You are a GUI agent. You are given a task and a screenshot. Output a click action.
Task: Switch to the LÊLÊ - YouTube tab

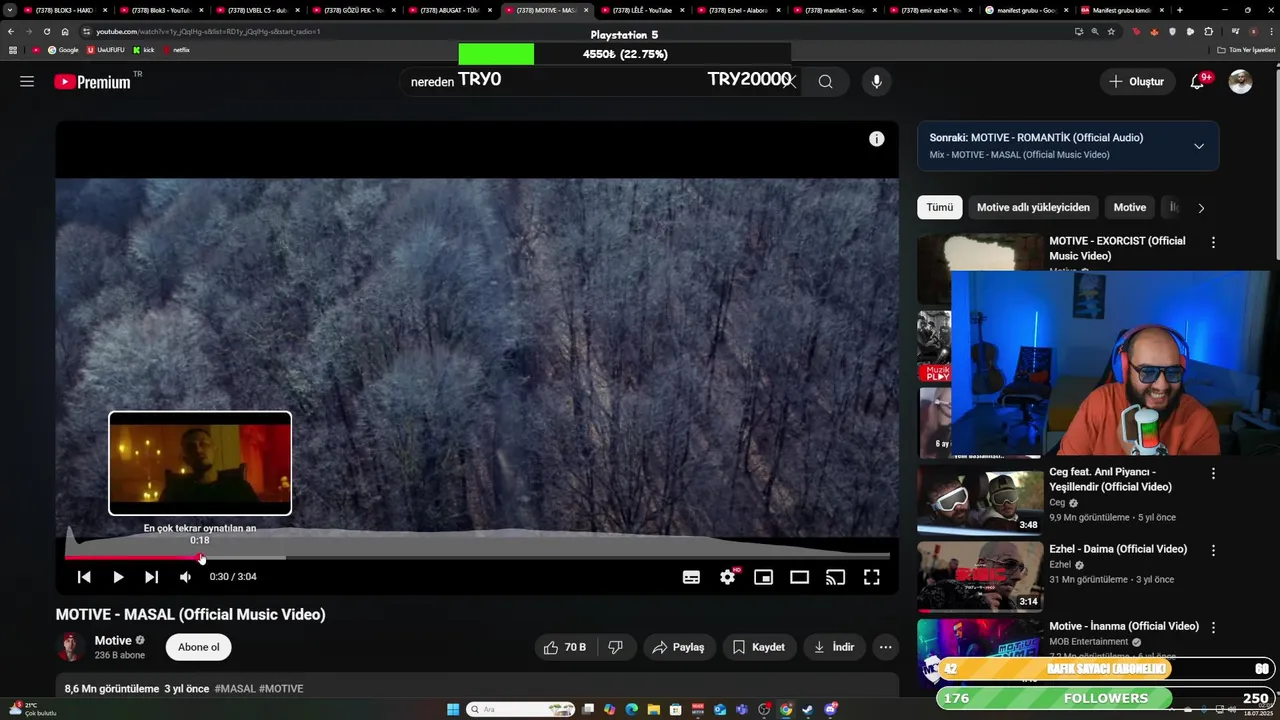click(x=644, y=10)
